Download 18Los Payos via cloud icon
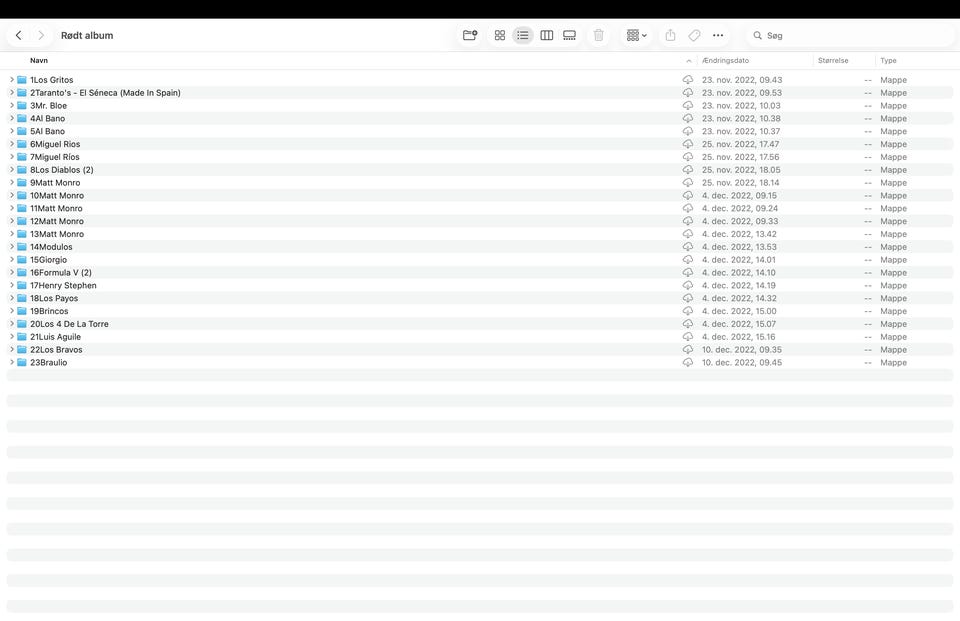 pyautogui.click(x=688, y=298)
